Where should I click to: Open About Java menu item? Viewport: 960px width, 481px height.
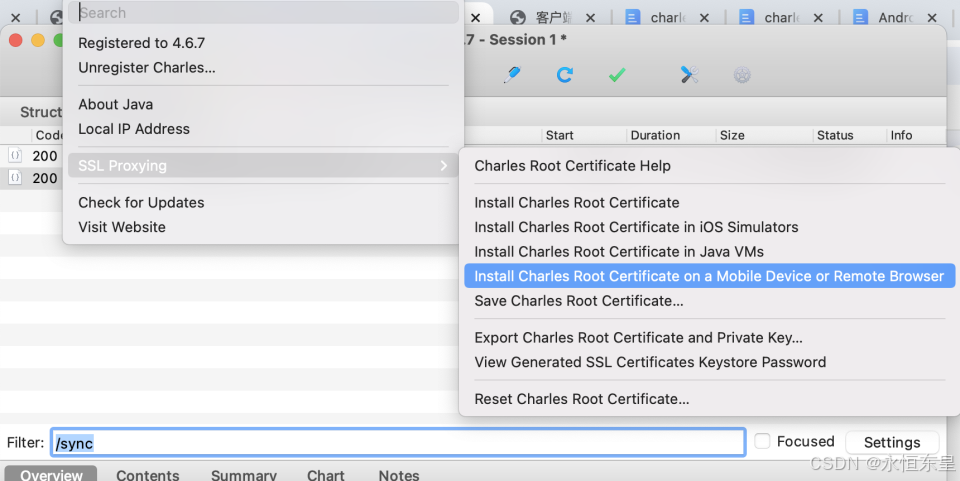(116, 104)
